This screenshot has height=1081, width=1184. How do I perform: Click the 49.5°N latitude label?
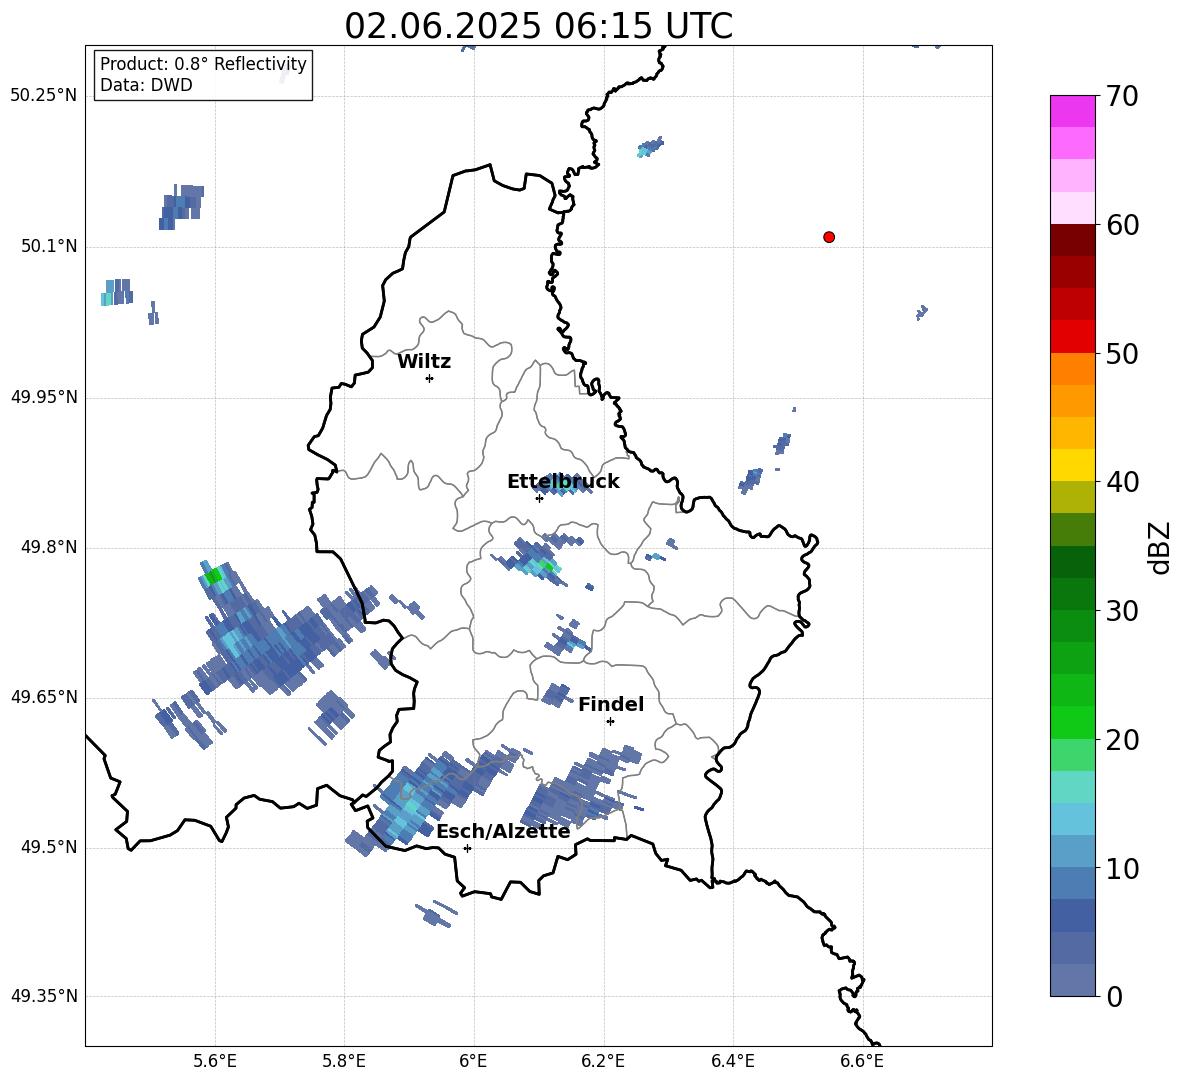click(49, 847)
